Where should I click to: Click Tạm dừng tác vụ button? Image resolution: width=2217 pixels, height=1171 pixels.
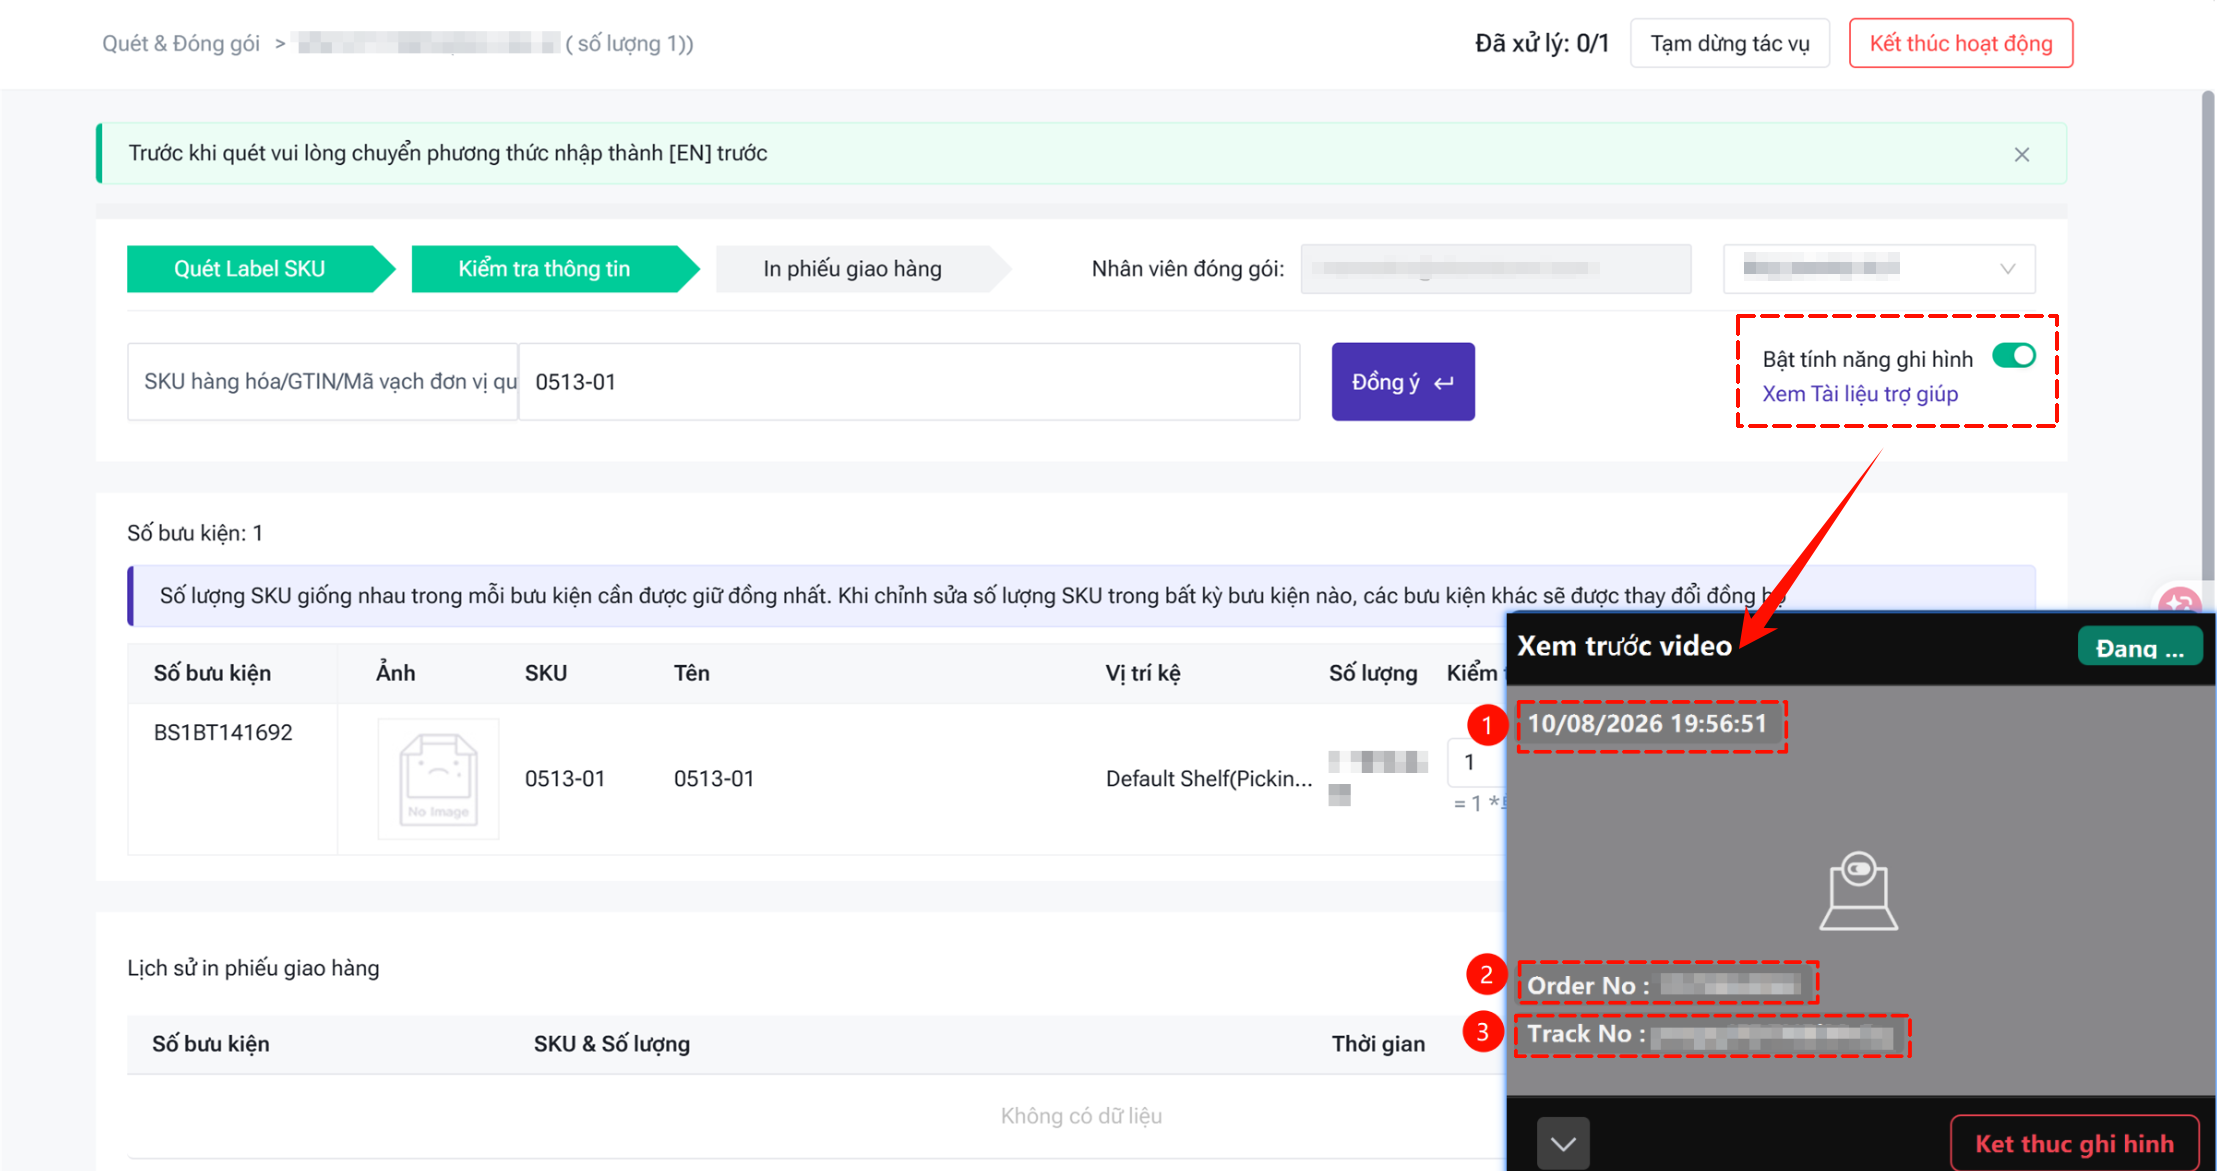1729,43
